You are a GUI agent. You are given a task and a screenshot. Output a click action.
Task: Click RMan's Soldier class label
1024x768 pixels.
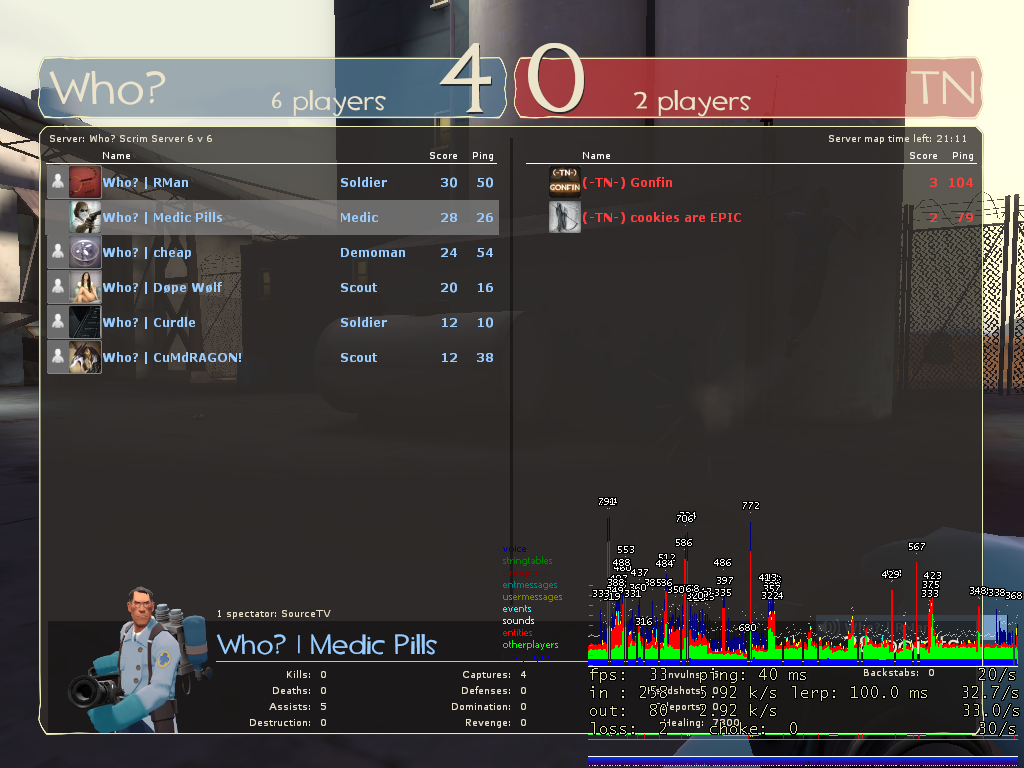[364, 183]
